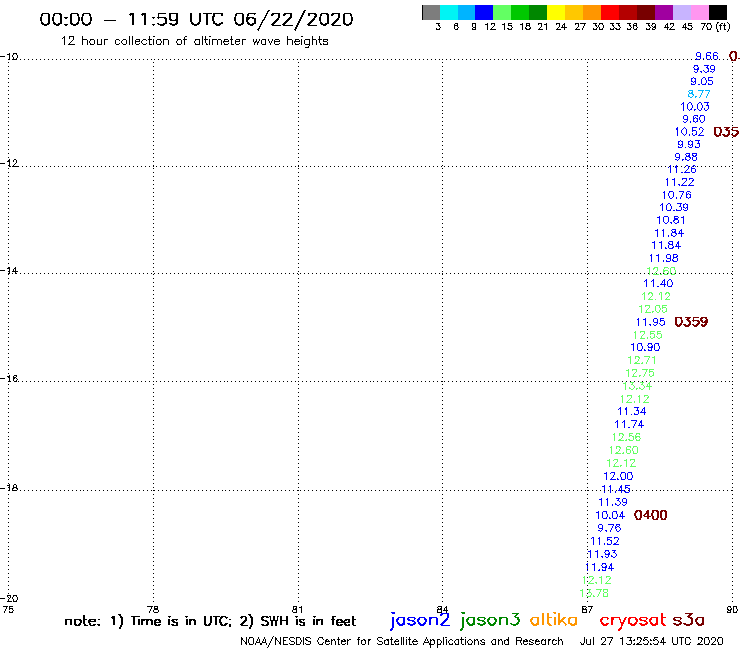Click the yellow swatch in the color scale
Image resolution: width=740 pixels, height=650 pixels.
pyautogui.click(x=556, y=12)
